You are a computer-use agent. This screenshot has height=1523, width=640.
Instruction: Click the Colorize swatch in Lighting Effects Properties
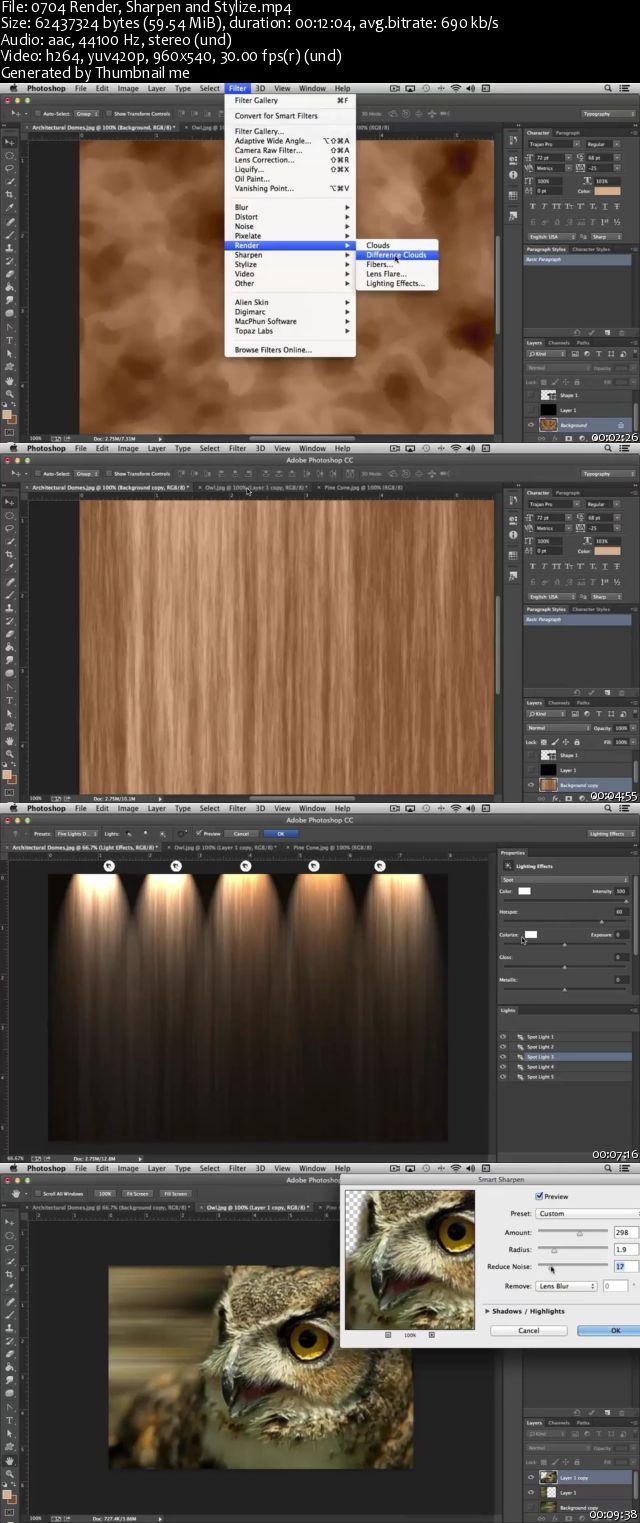(531, 935)
